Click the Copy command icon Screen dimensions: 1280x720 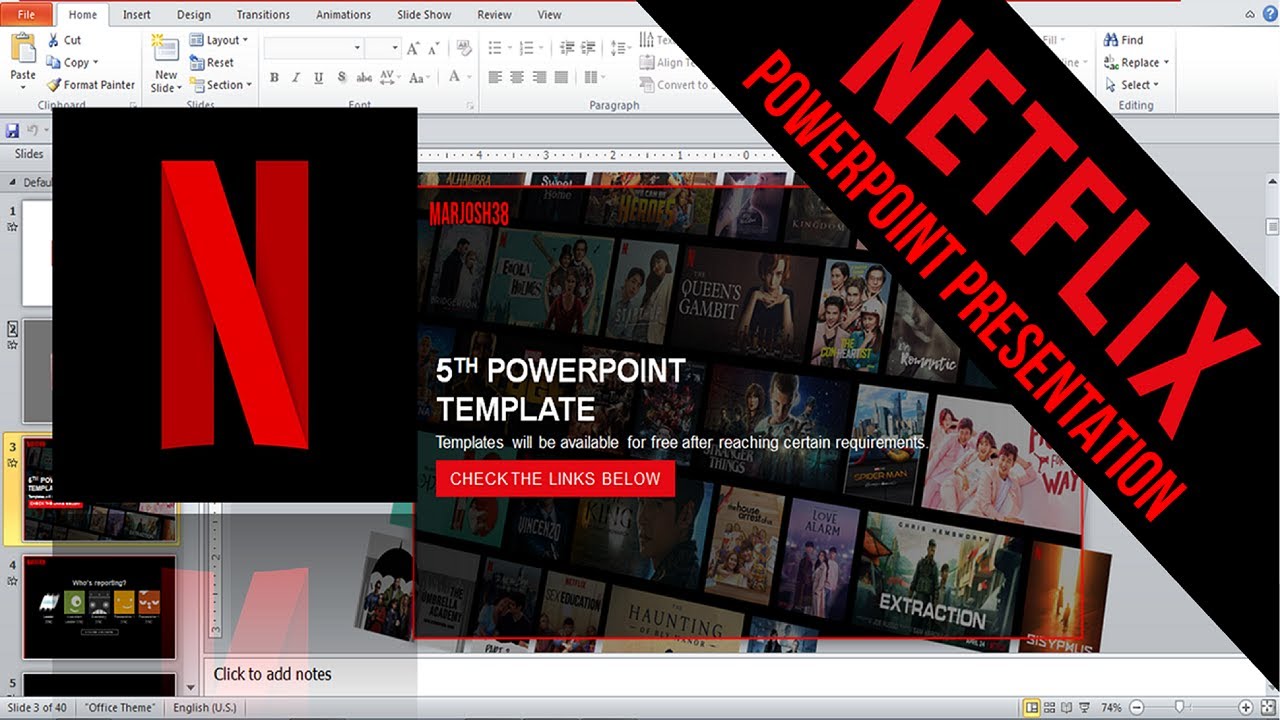pos(53,62)
